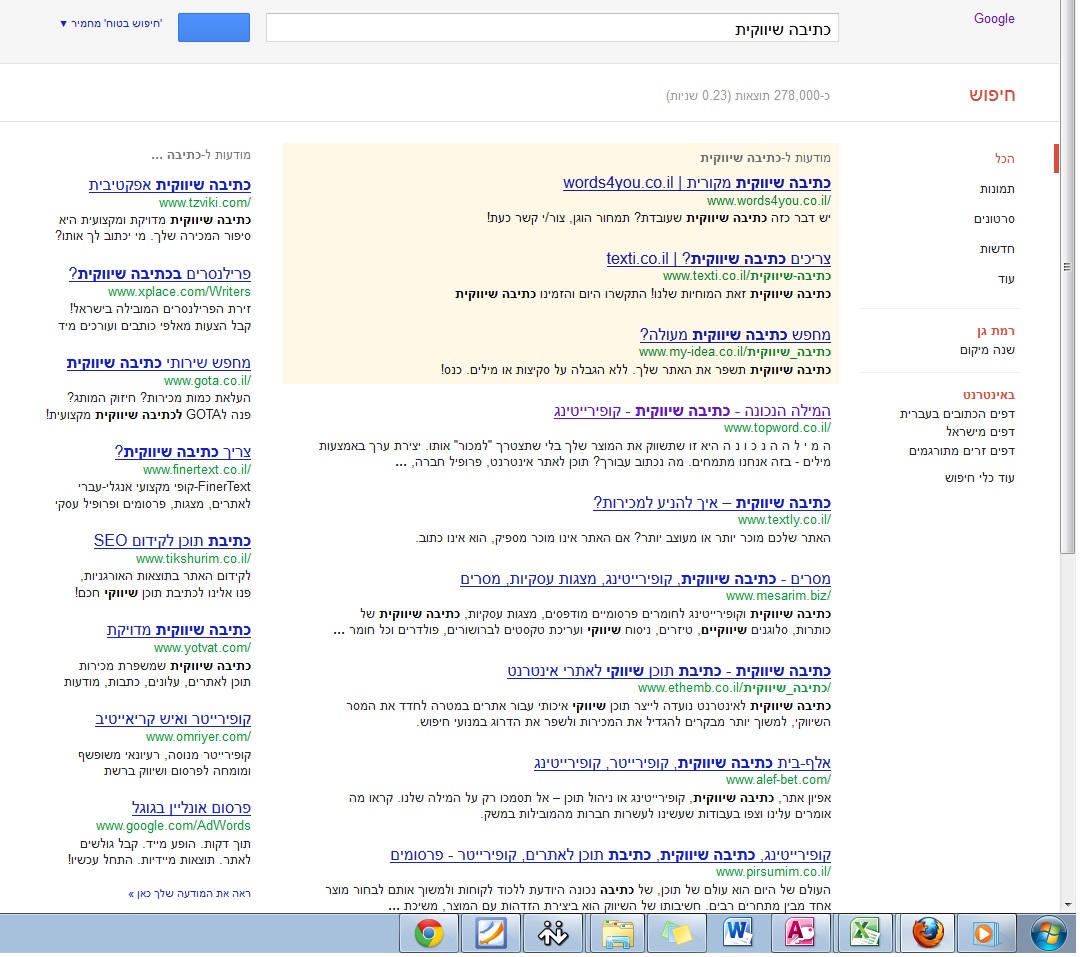Screen dimensions: 1080x957
Task: Open the two-figures-with-arrows taskbar icon
Action: 553,934
